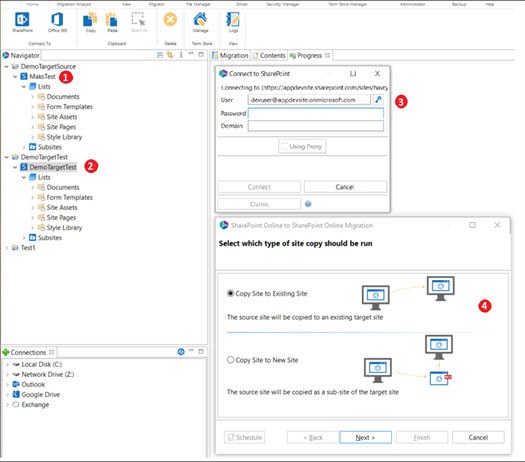Click the Schedule button in wizard
Screen dimensions: 525x462
[x=244, y=437]
